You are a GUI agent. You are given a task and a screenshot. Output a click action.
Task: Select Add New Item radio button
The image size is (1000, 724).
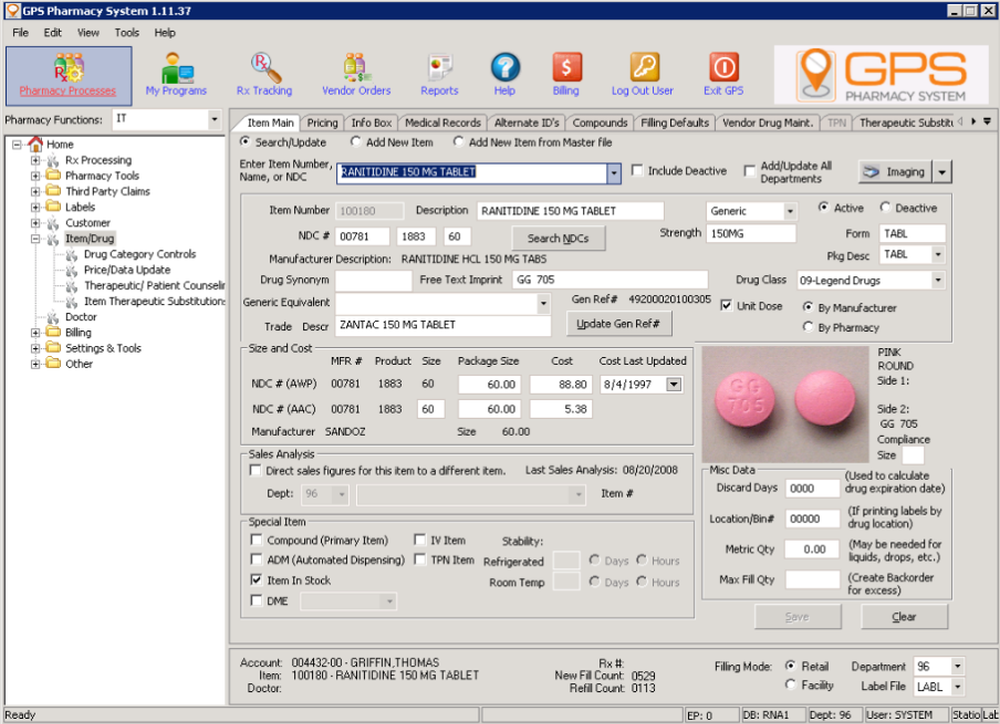click(x=356, y=142)
